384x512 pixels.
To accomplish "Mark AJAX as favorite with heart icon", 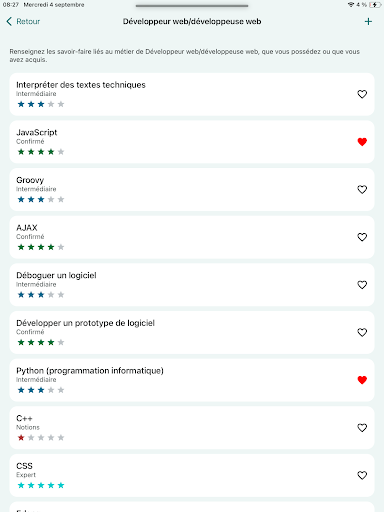I will pos(362,237).
